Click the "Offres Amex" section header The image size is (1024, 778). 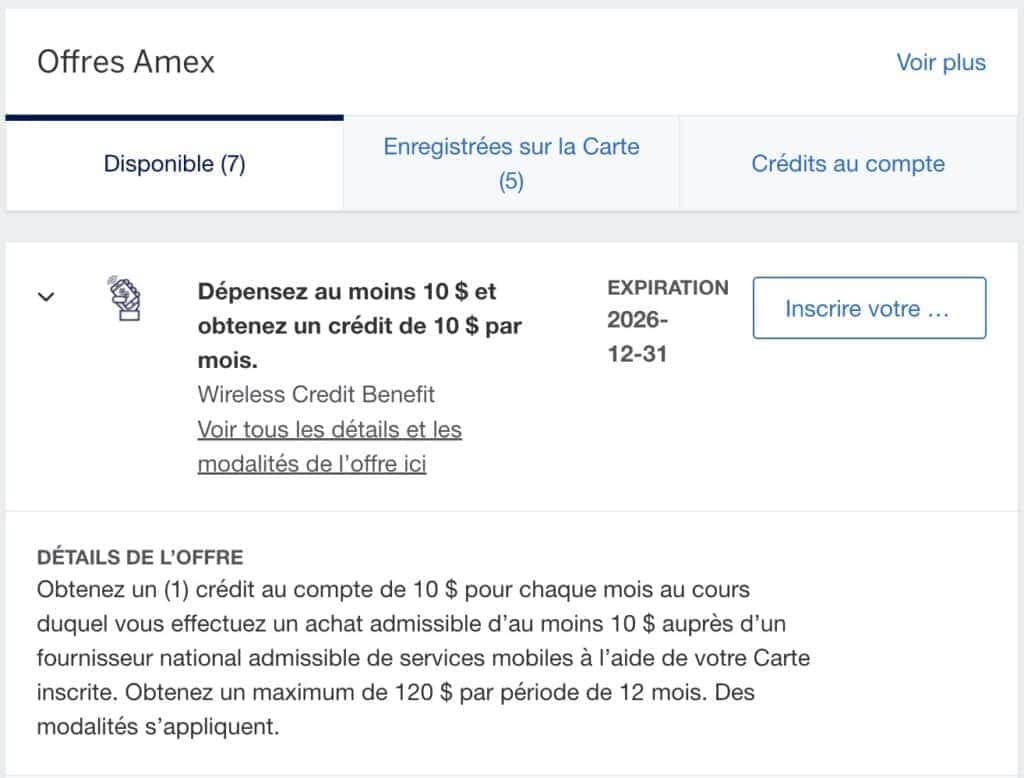click(126, 62)
